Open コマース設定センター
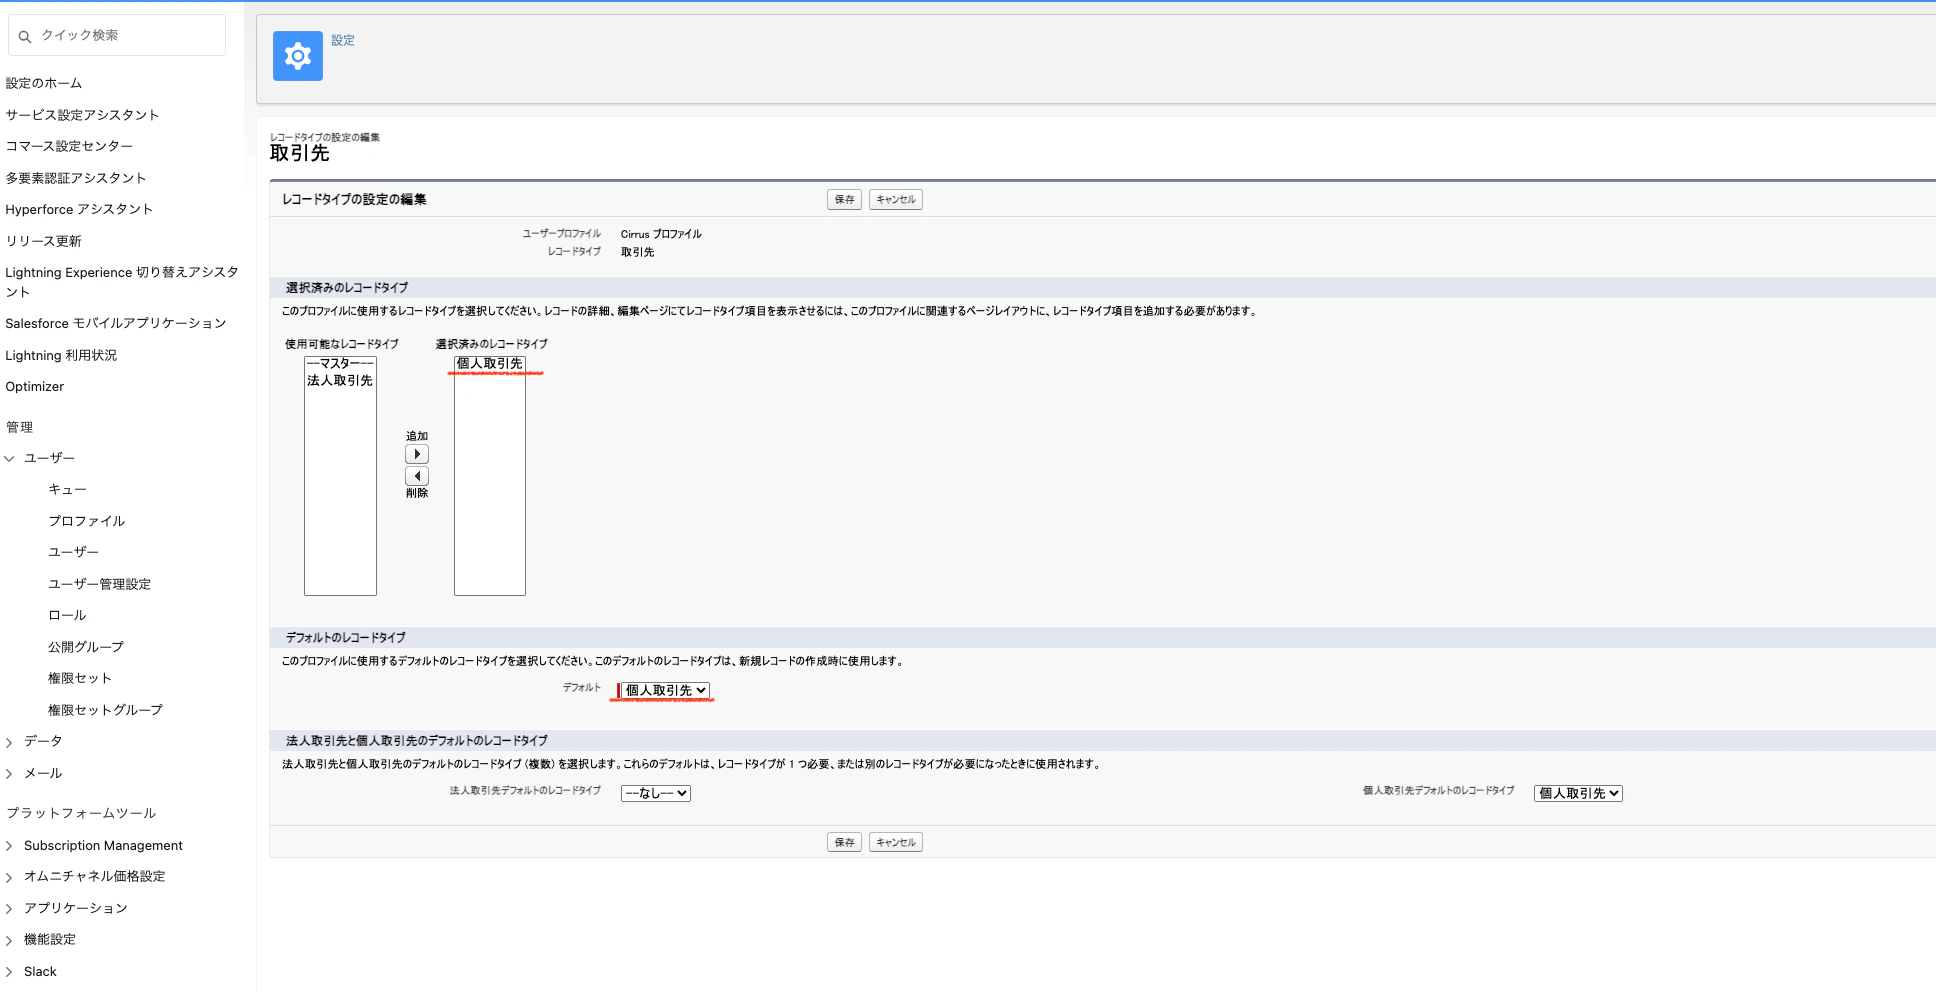This screenshot has height=992, width=1936. tap(69, 146)
